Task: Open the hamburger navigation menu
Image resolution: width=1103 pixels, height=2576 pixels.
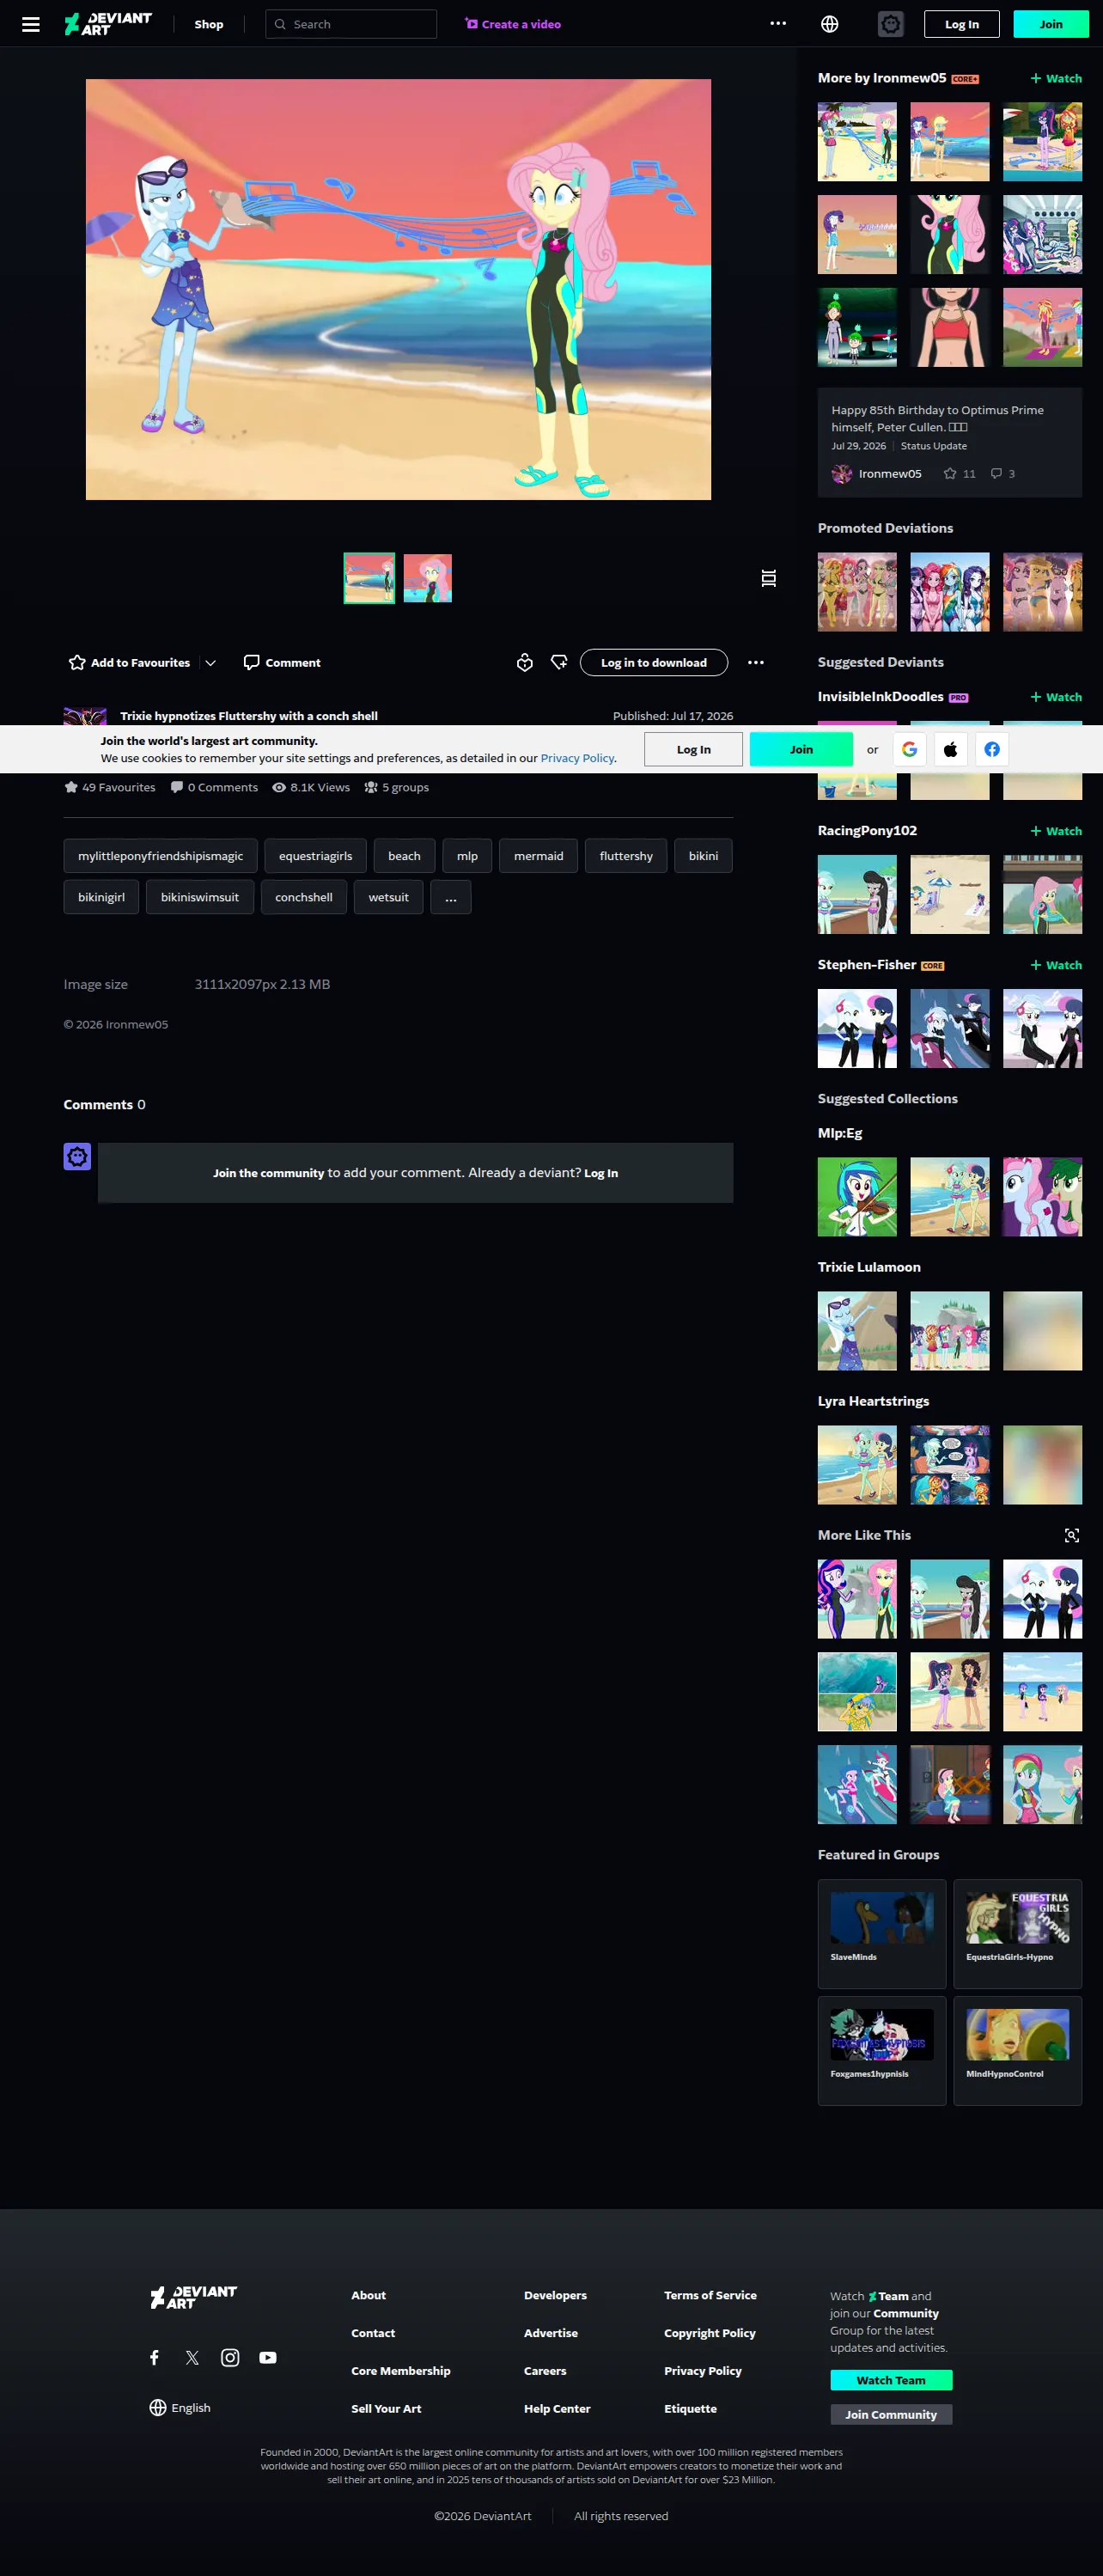Action: click(x=31, y=24)
